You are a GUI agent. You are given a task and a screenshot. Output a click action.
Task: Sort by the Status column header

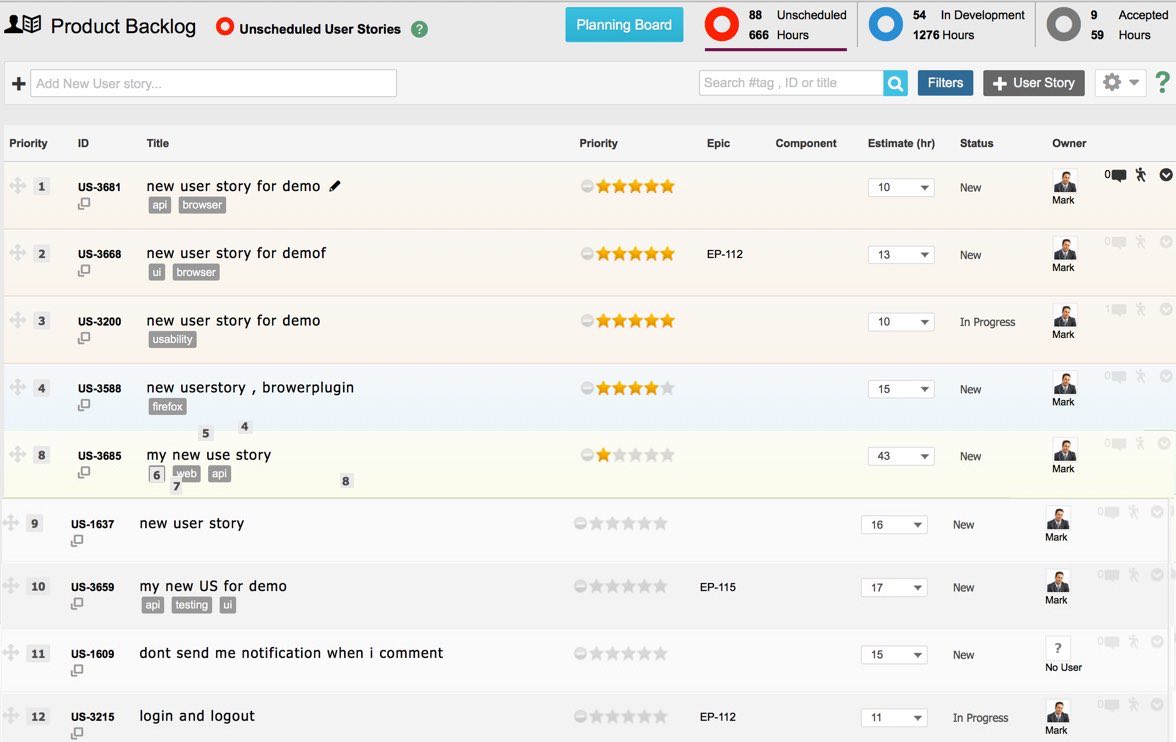pos(976,143)
